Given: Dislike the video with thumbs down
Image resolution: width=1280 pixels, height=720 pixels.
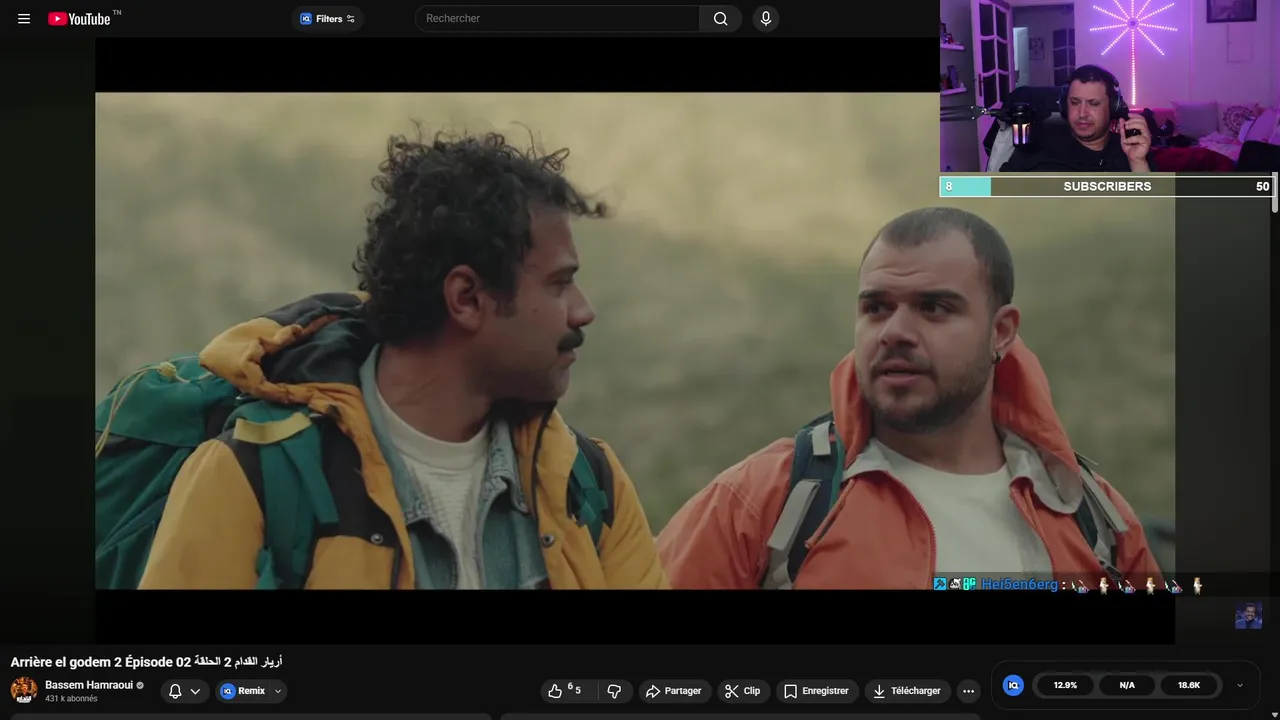Looking at the screenshot, I should pyautogui.click(x=614, y=691).
